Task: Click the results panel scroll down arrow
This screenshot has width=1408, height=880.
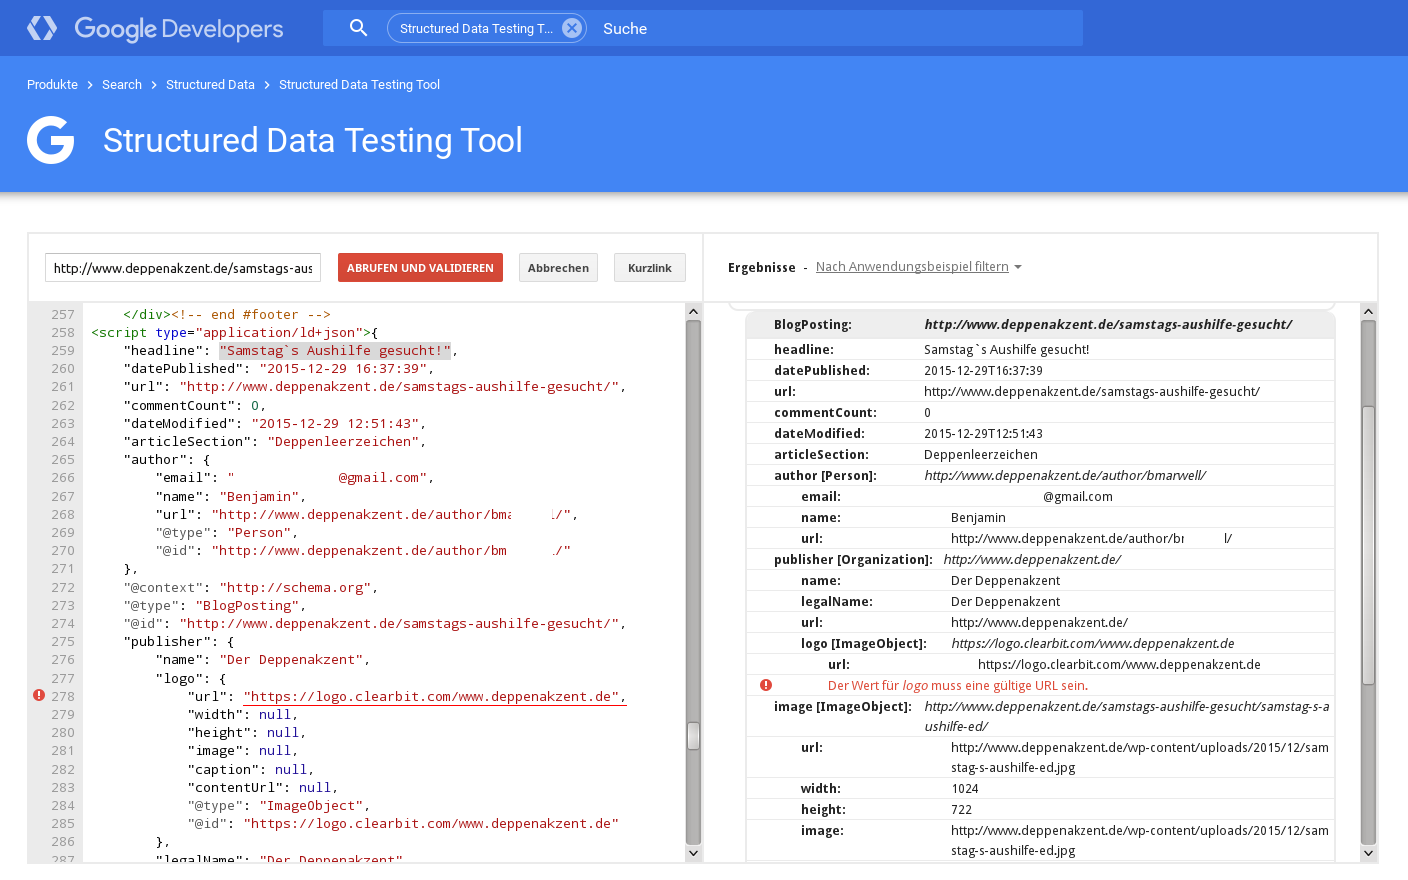Action: click(1369, 853)
